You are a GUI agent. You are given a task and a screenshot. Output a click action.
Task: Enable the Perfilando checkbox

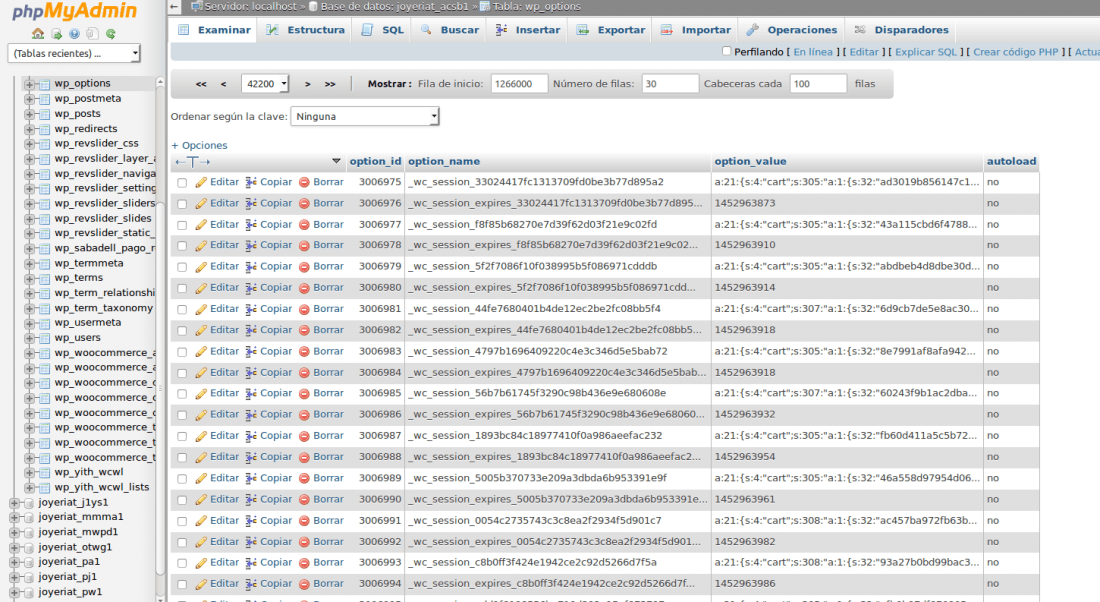point(727,51)
